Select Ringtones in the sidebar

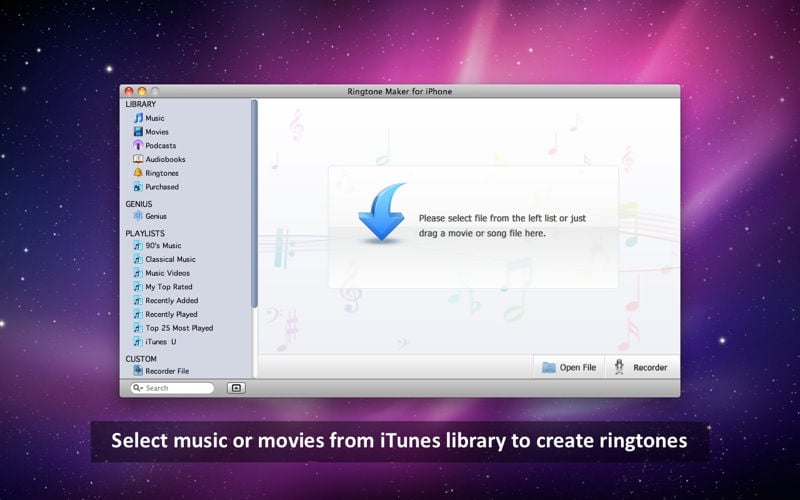(x=162, y=173)
